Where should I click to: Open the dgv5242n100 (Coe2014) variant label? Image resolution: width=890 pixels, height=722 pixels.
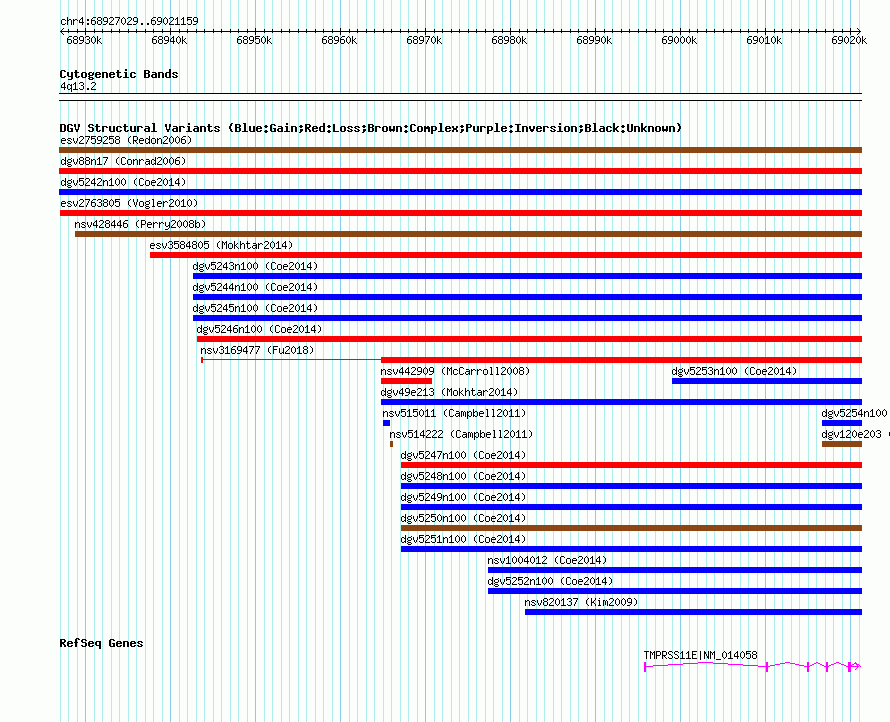[x=123, y=182]
